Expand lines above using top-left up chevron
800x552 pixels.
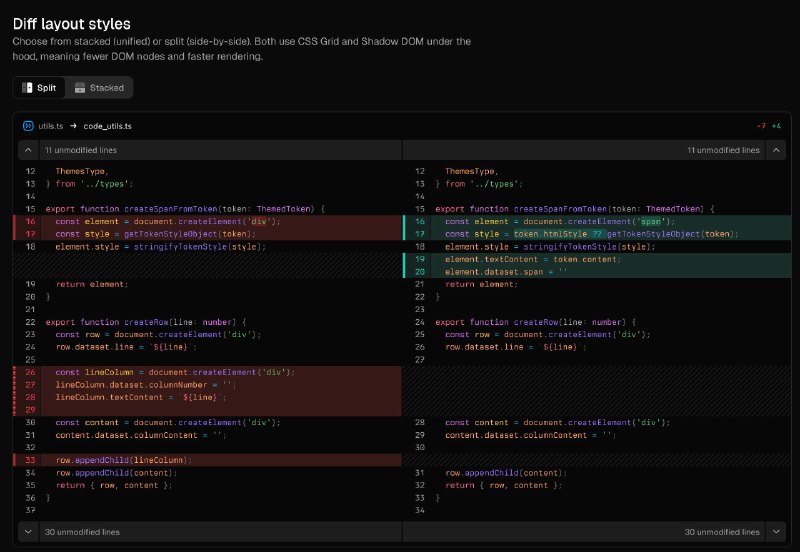[x=27, y=150]
